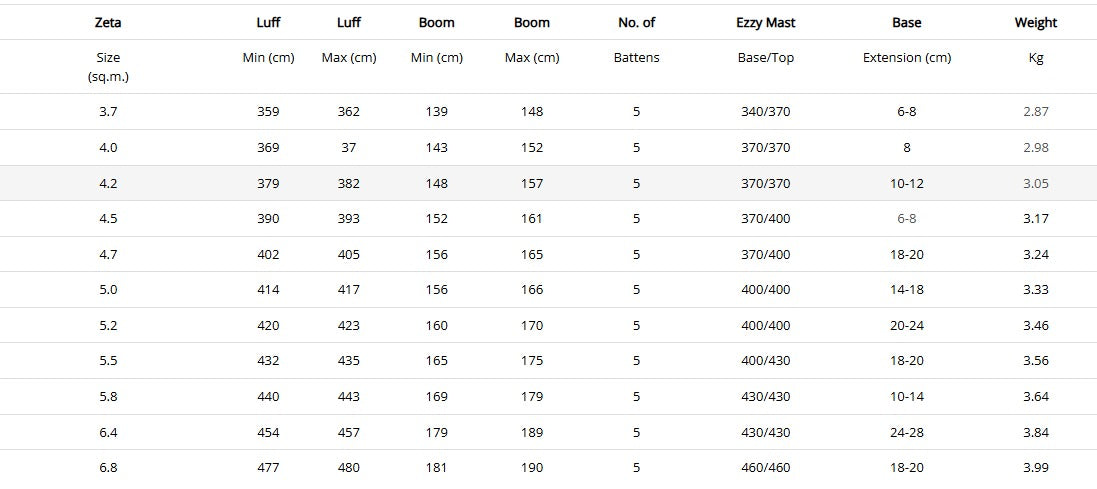The height and width of the screenshot is (489, 1097).
Task: Select the 460/460 mast cell
Action: pos(765,468)
